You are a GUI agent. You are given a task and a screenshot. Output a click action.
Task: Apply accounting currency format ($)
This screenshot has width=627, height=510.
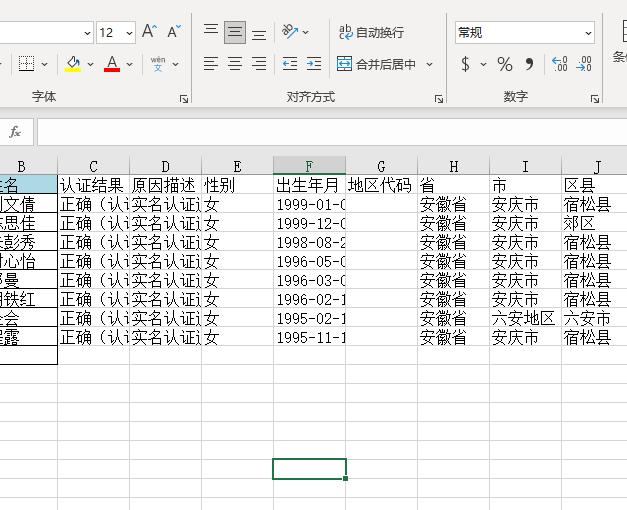(465, 64)
